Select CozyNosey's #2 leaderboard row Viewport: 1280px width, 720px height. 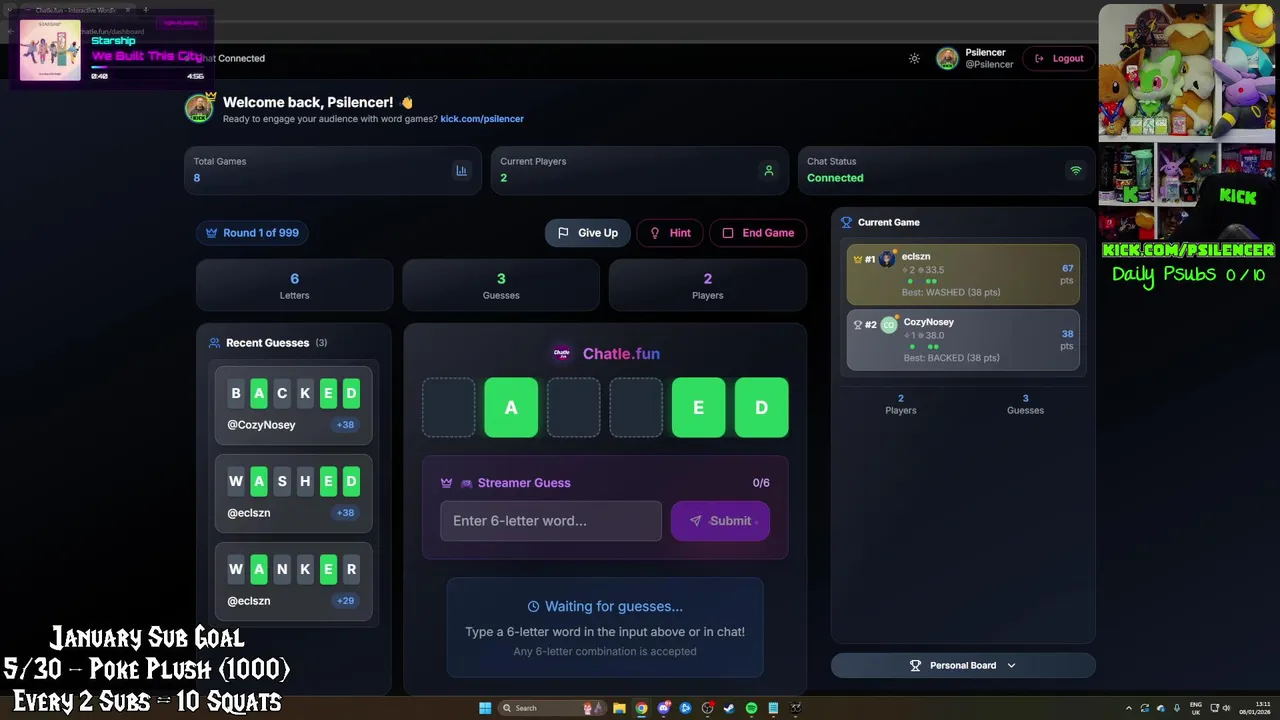click(963, 340)
